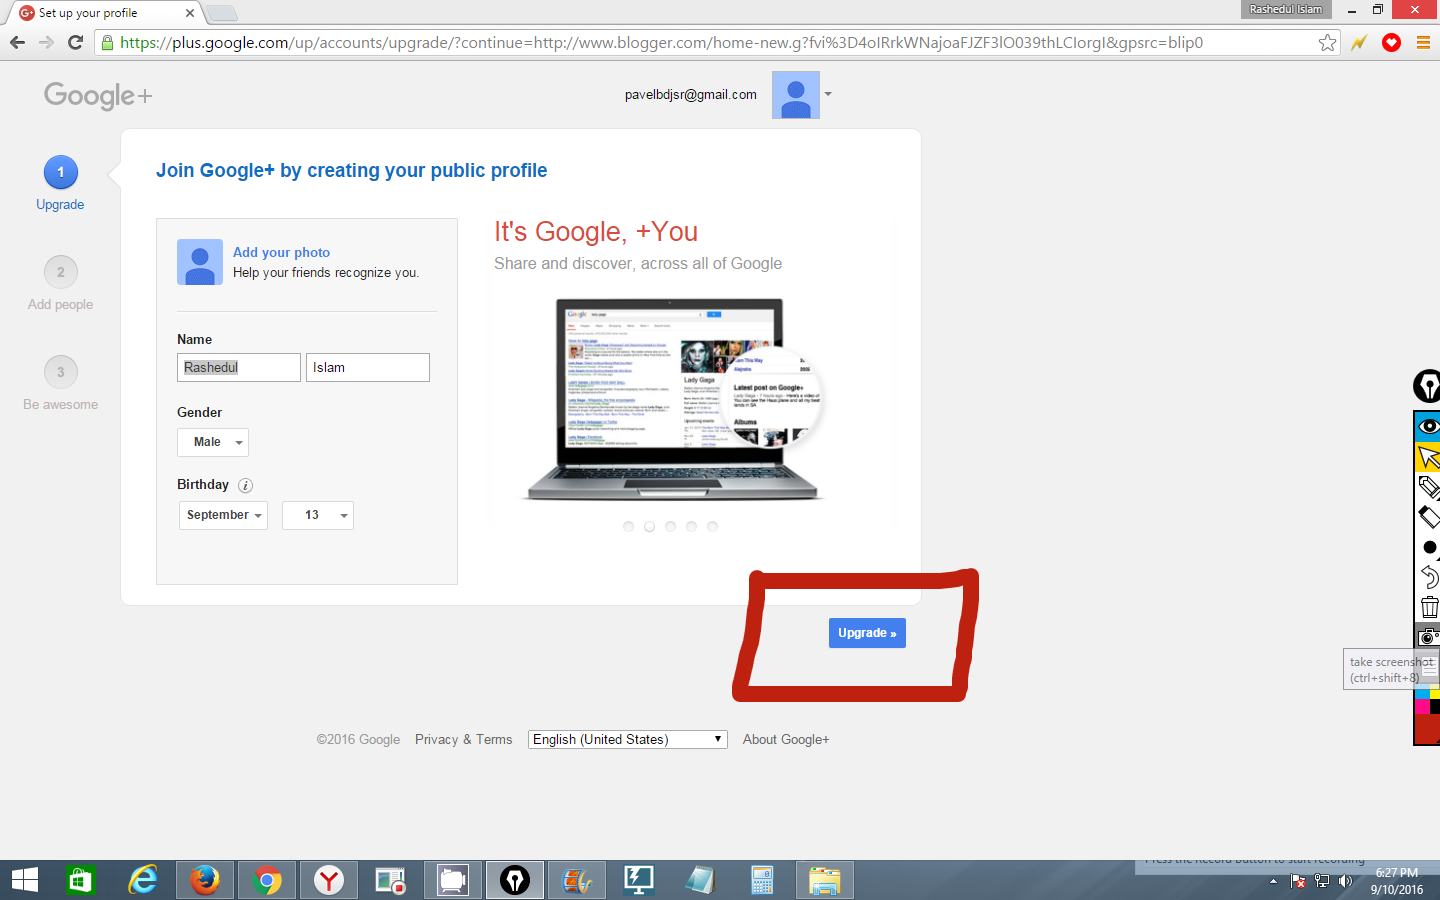Click the address bar URL
This screenshot has width=1440, height=900.
pos(661,42)
